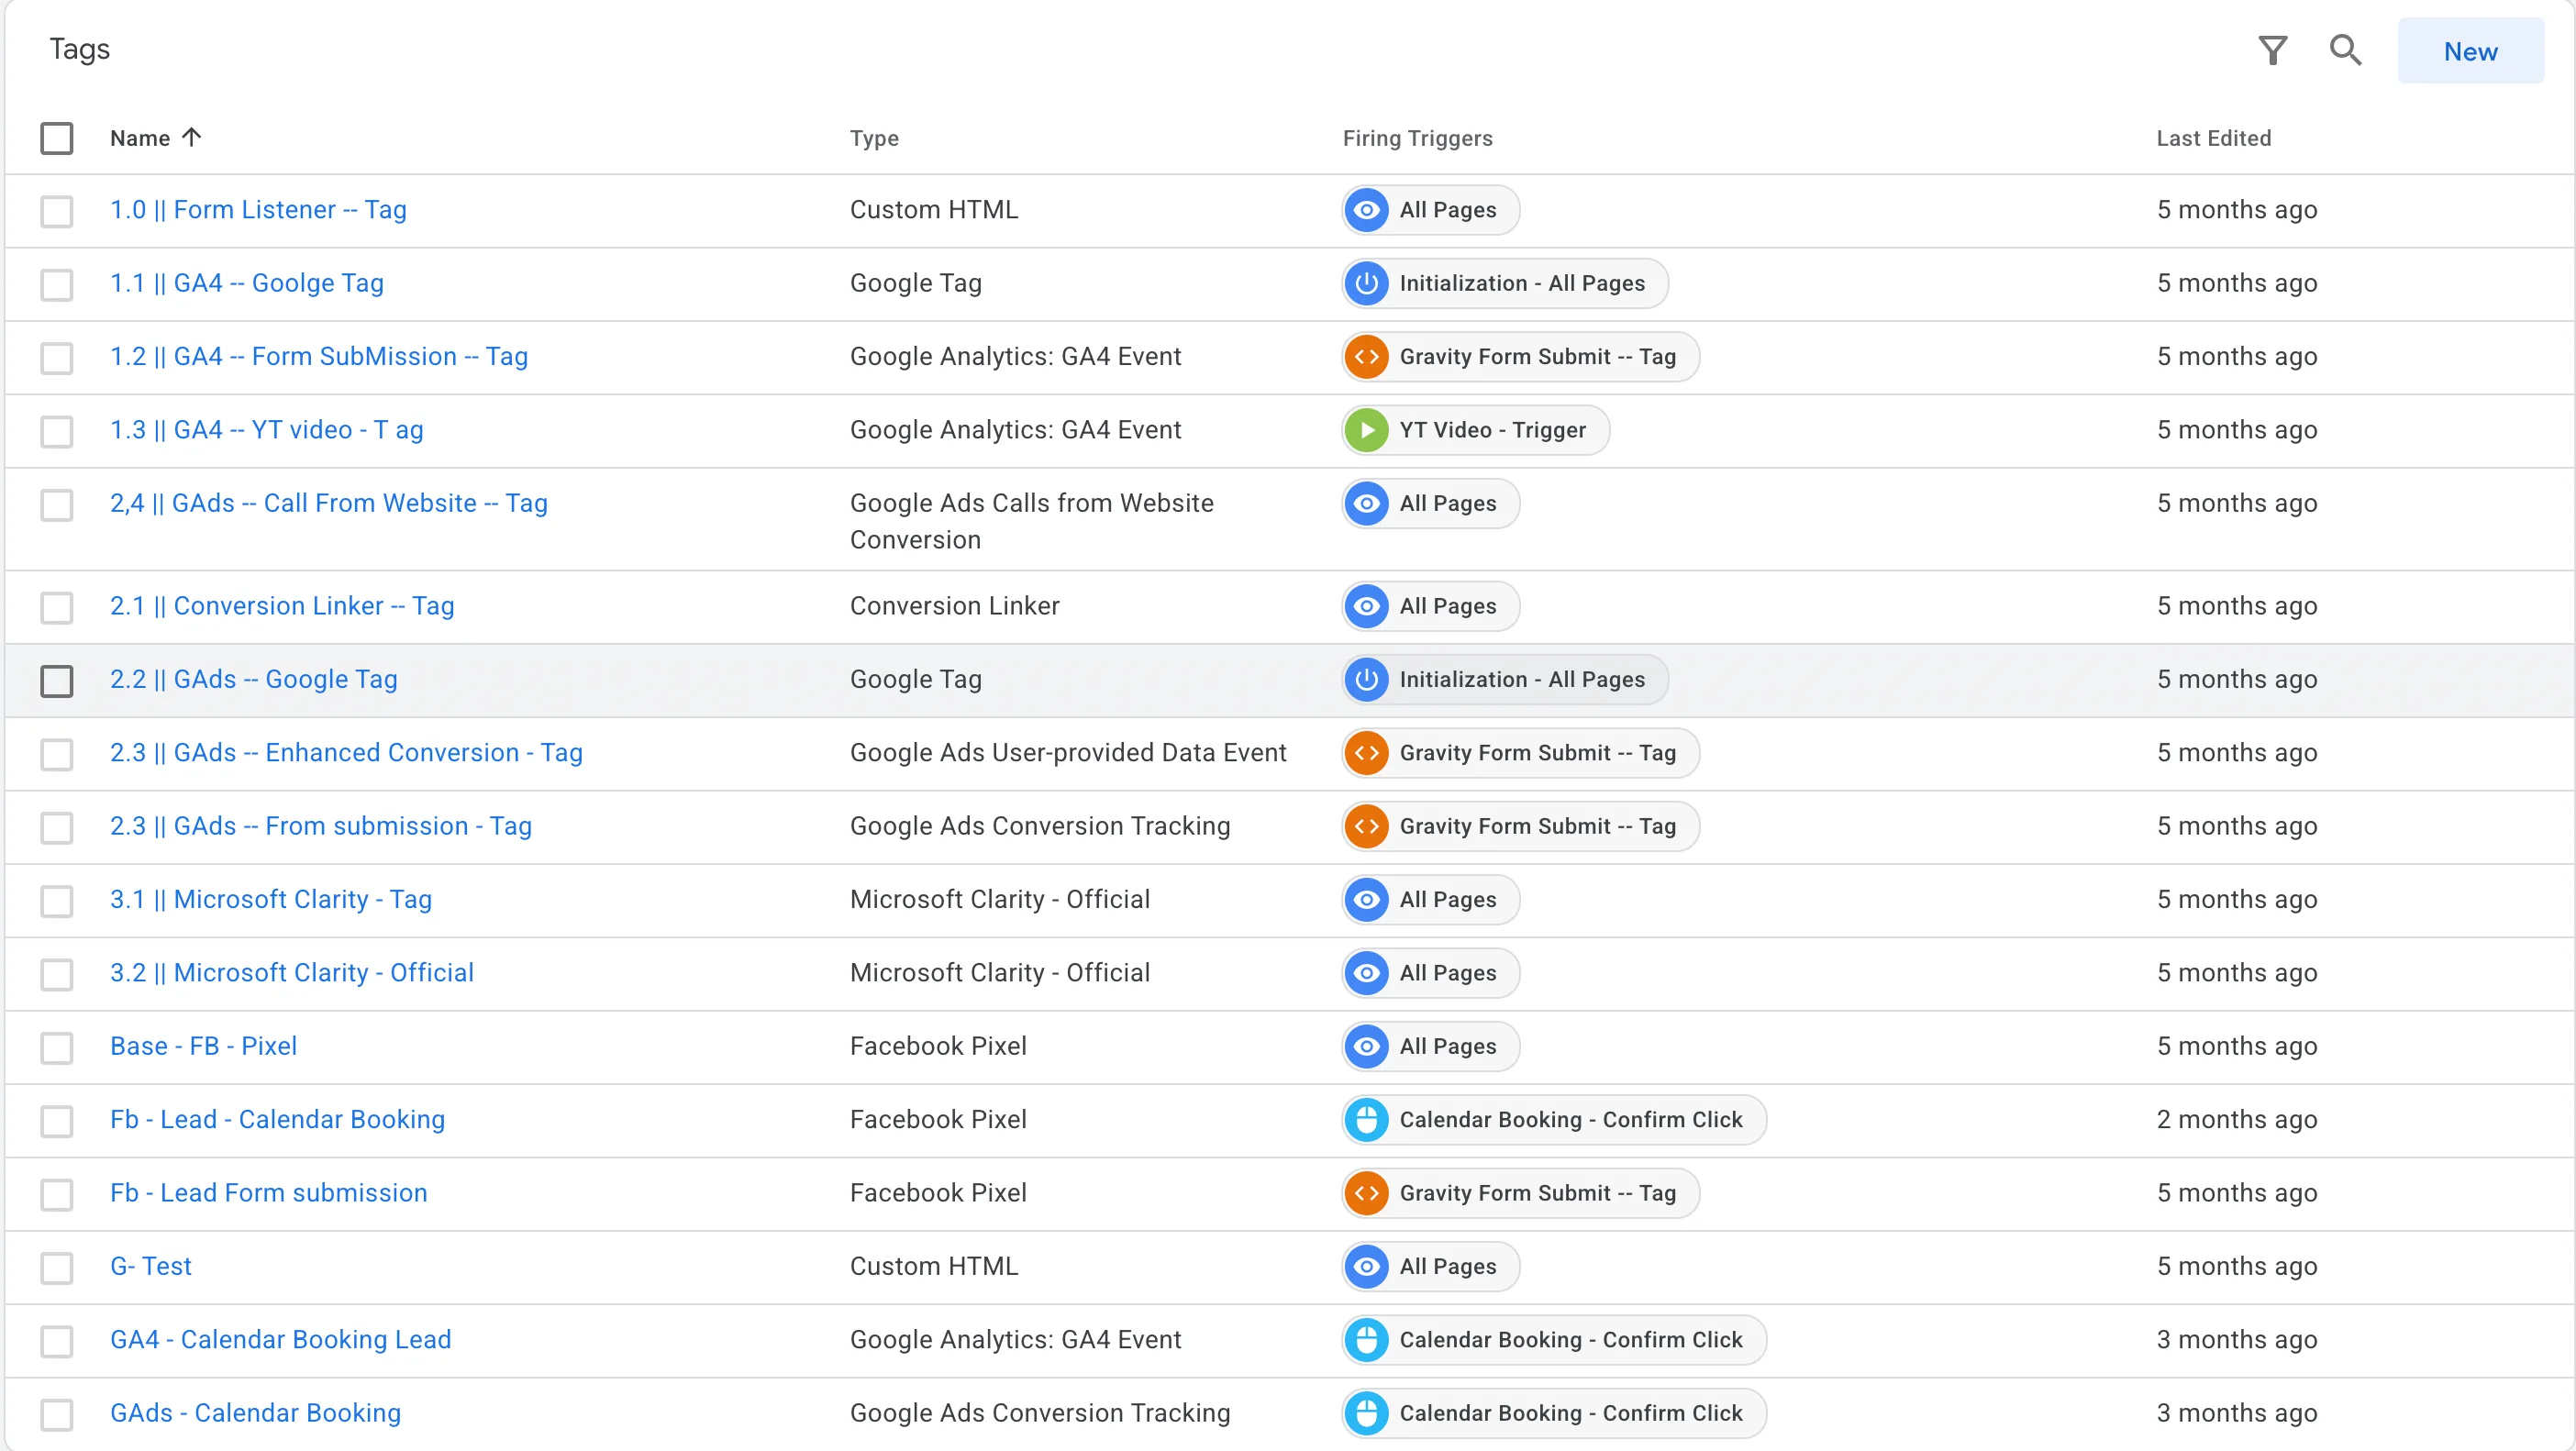2576x1451 pixels.
Task: Click '2 months ago' in Fb Lead Calendar row
Action: (x=2236, y=1119)
